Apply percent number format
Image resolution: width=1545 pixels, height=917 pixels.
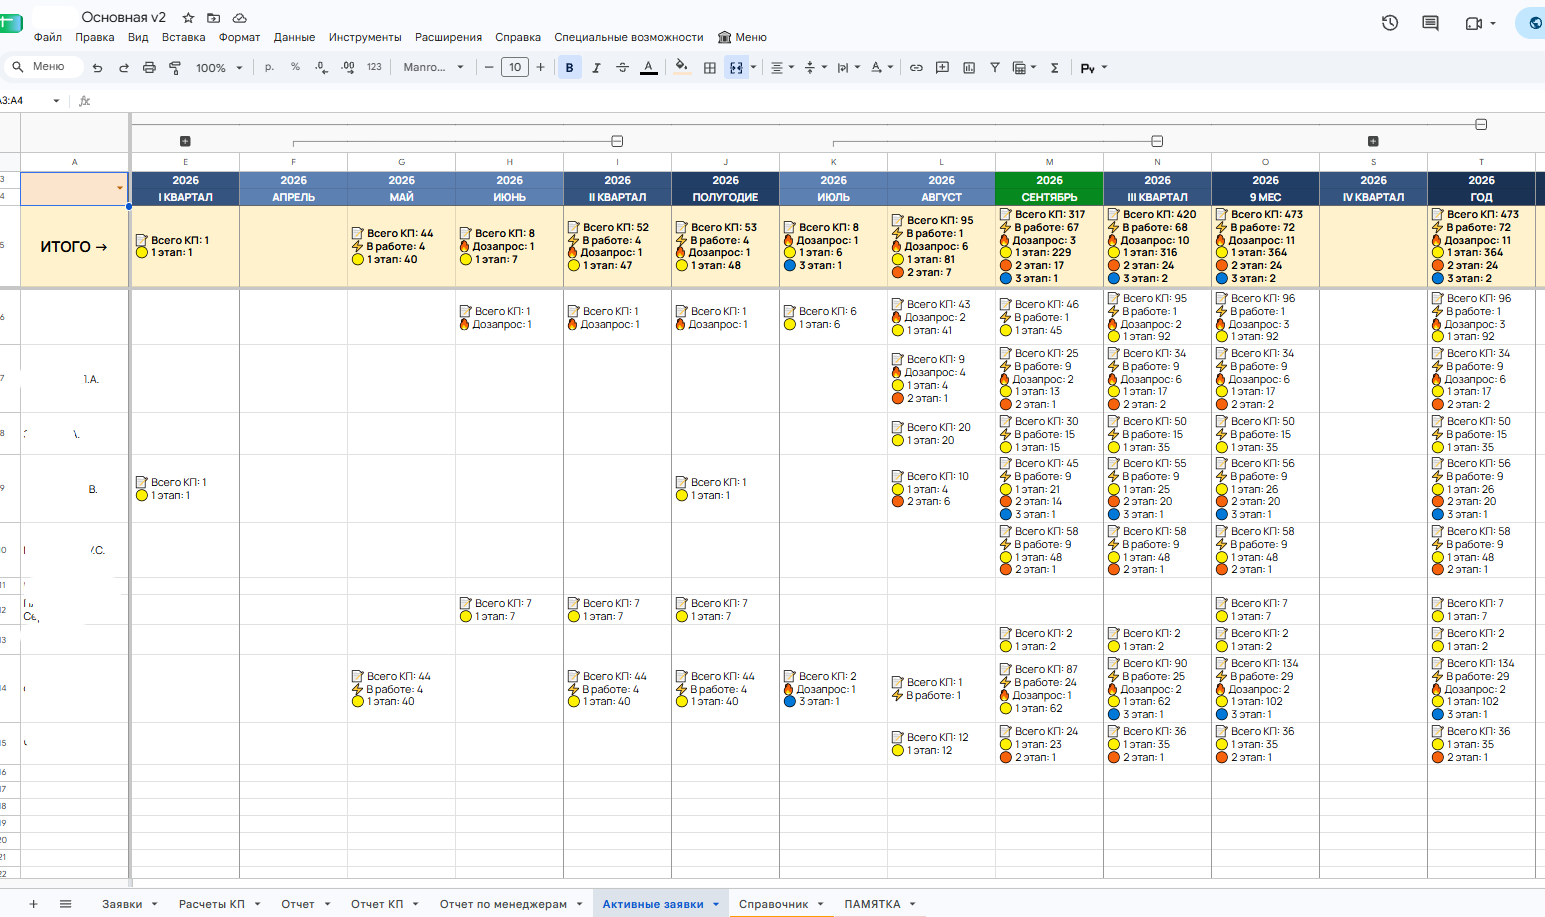(x=295, y=67)
